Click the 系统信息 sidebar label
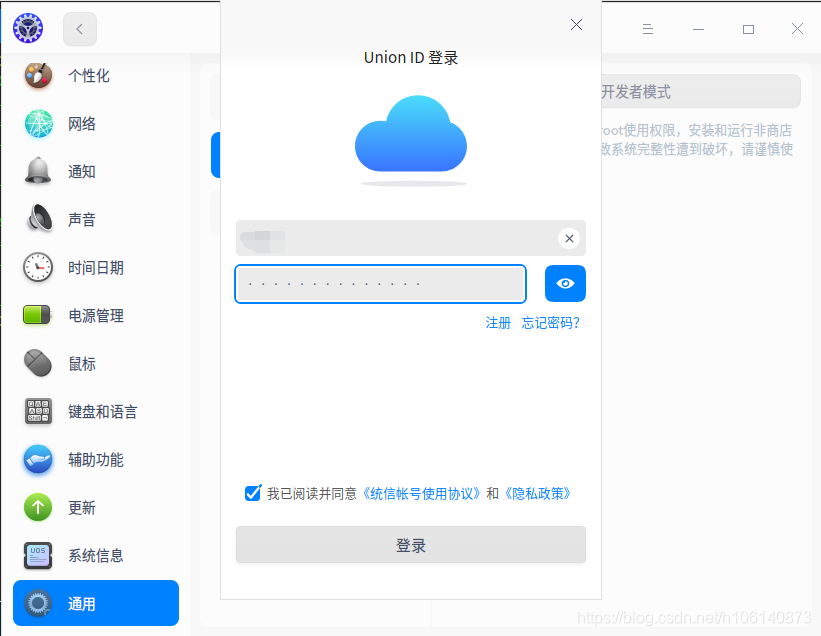The image size is (821, 636). pos(96,555)
